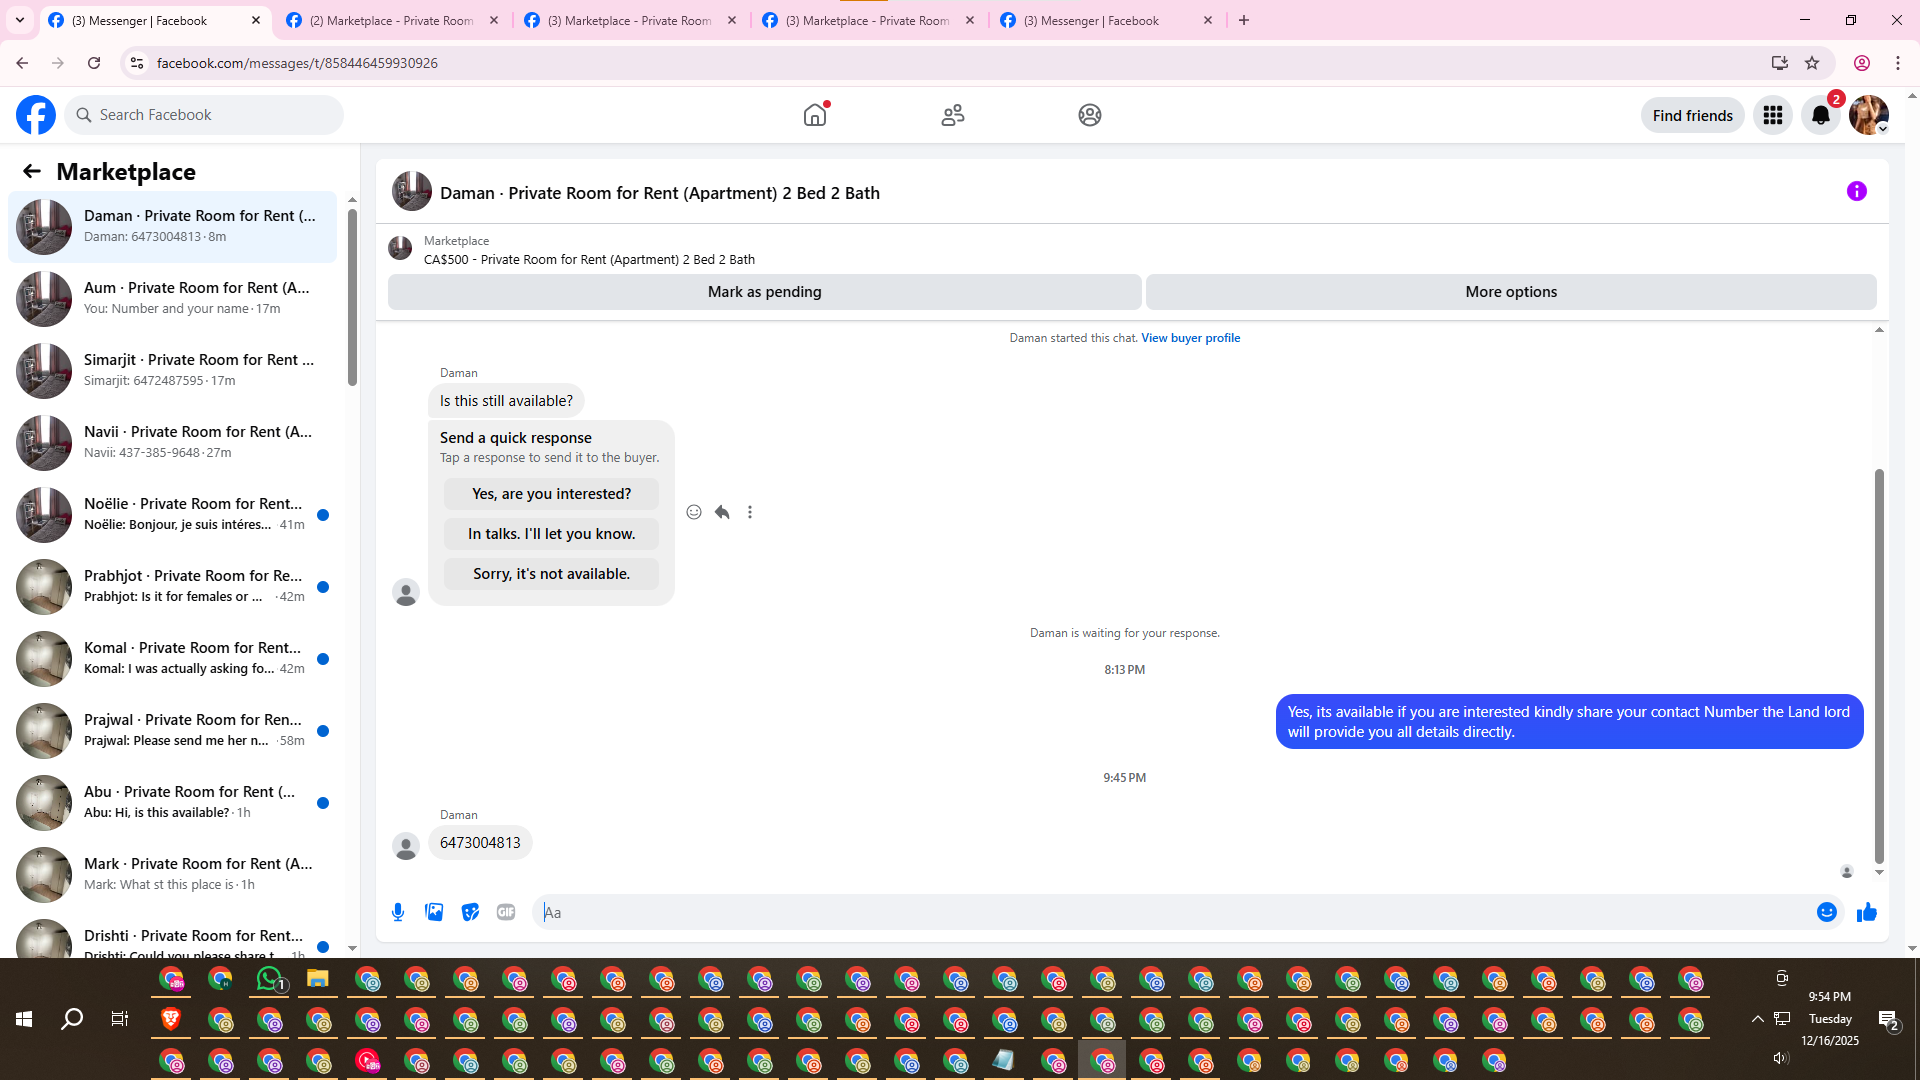The width and height of the screenshot is (1920, 1080).
Task: Open Brave browser from taskbar
Action: tap(171, 1019)
